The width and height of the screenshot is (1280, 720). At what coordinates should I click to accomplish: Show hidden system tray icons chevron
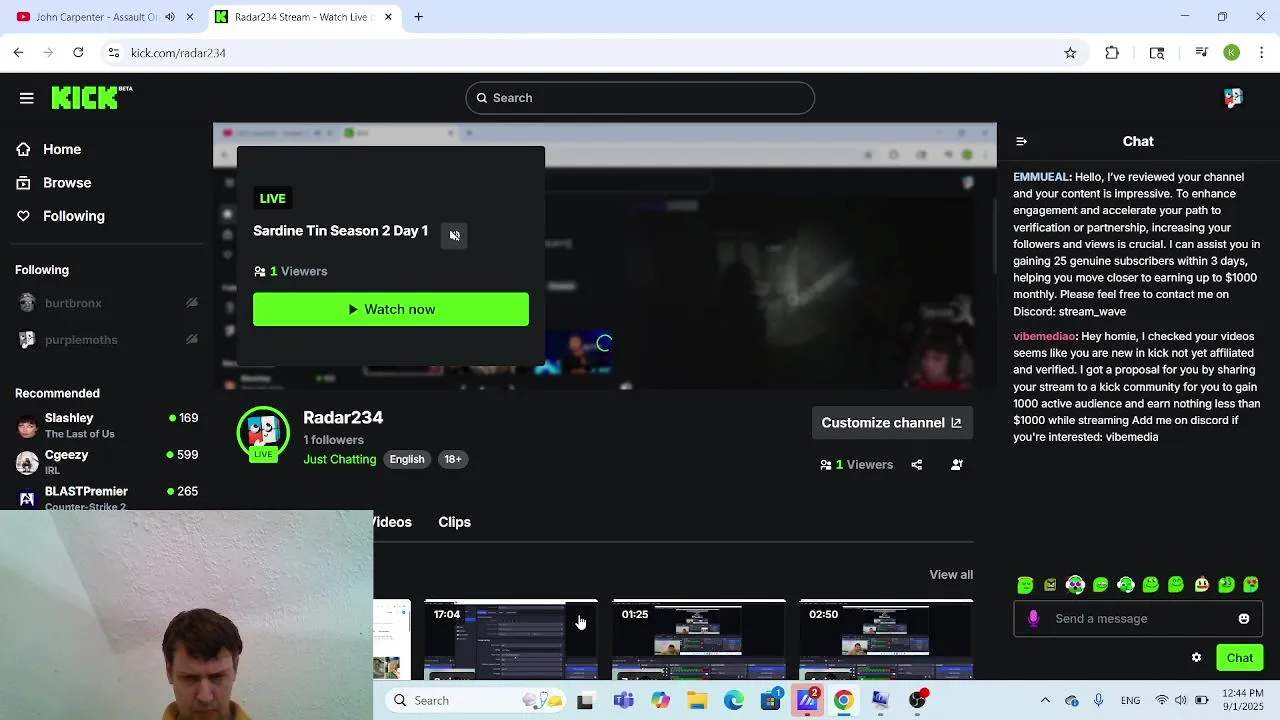pos(1045,700)
